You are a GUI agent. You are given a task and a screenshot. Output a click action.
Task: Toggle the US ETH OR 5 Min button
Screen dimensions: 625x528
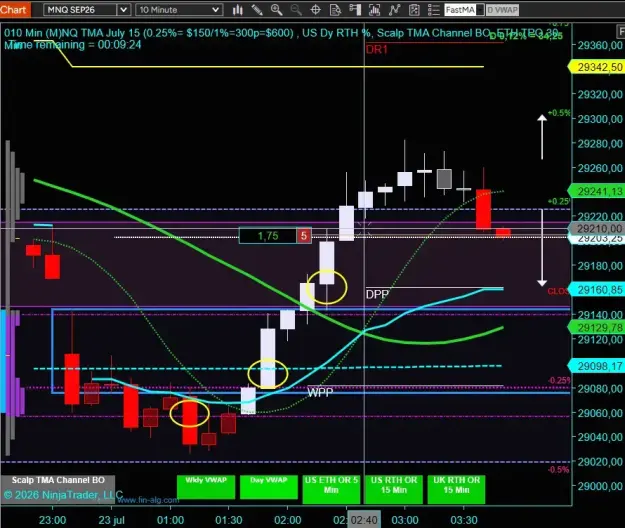coord(331,488)
